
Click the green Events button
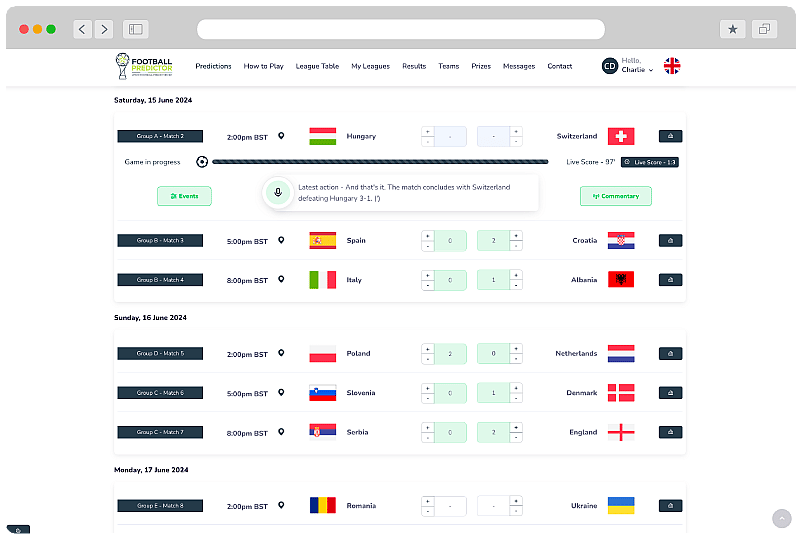(x=184, y=196)
